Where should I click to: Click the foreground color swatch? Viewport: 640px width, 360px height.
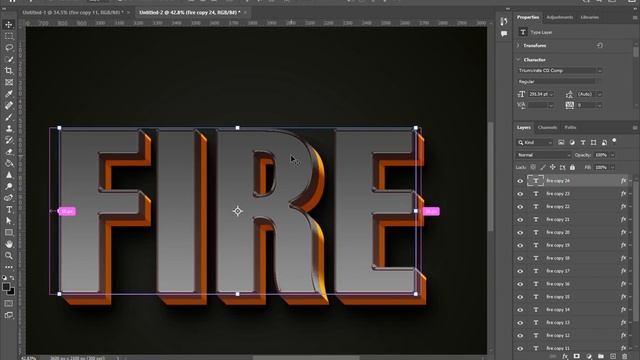point(6,287)
